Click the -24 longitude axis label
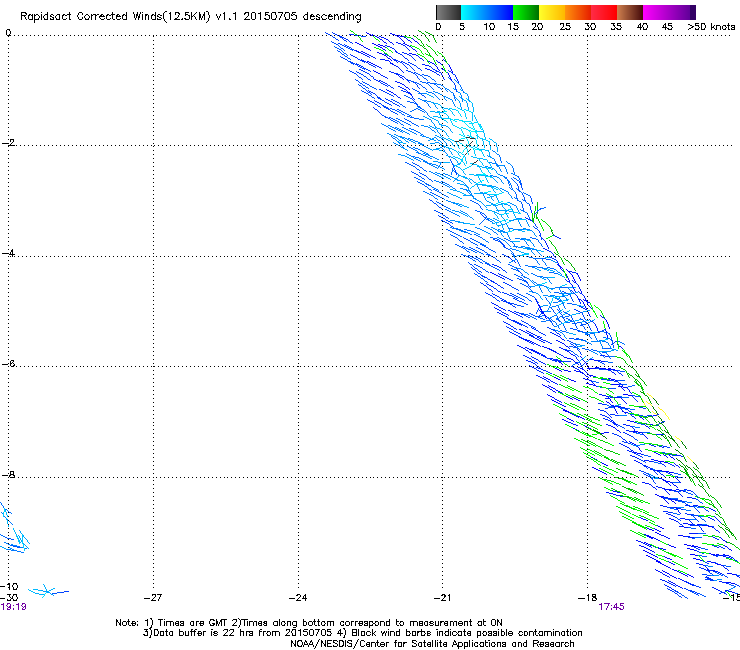This screenshot has width=740, height=650. pyautogui.click(x=298, y=598)
